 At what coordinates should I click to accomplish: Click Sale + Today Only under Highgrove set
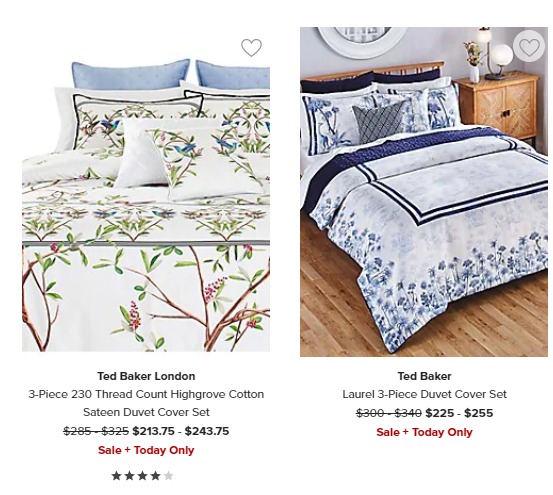(146, 450)
